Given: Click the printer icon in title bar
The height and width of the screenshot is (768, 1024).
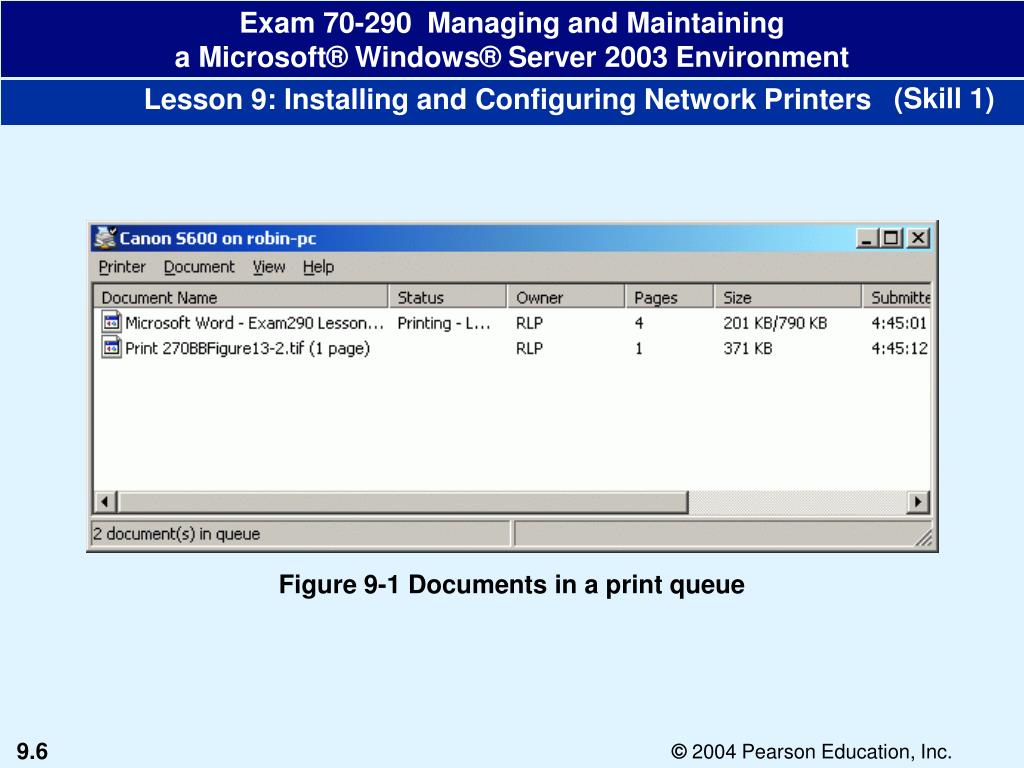Looking at the screenshot, I should (x=104, y=238).
